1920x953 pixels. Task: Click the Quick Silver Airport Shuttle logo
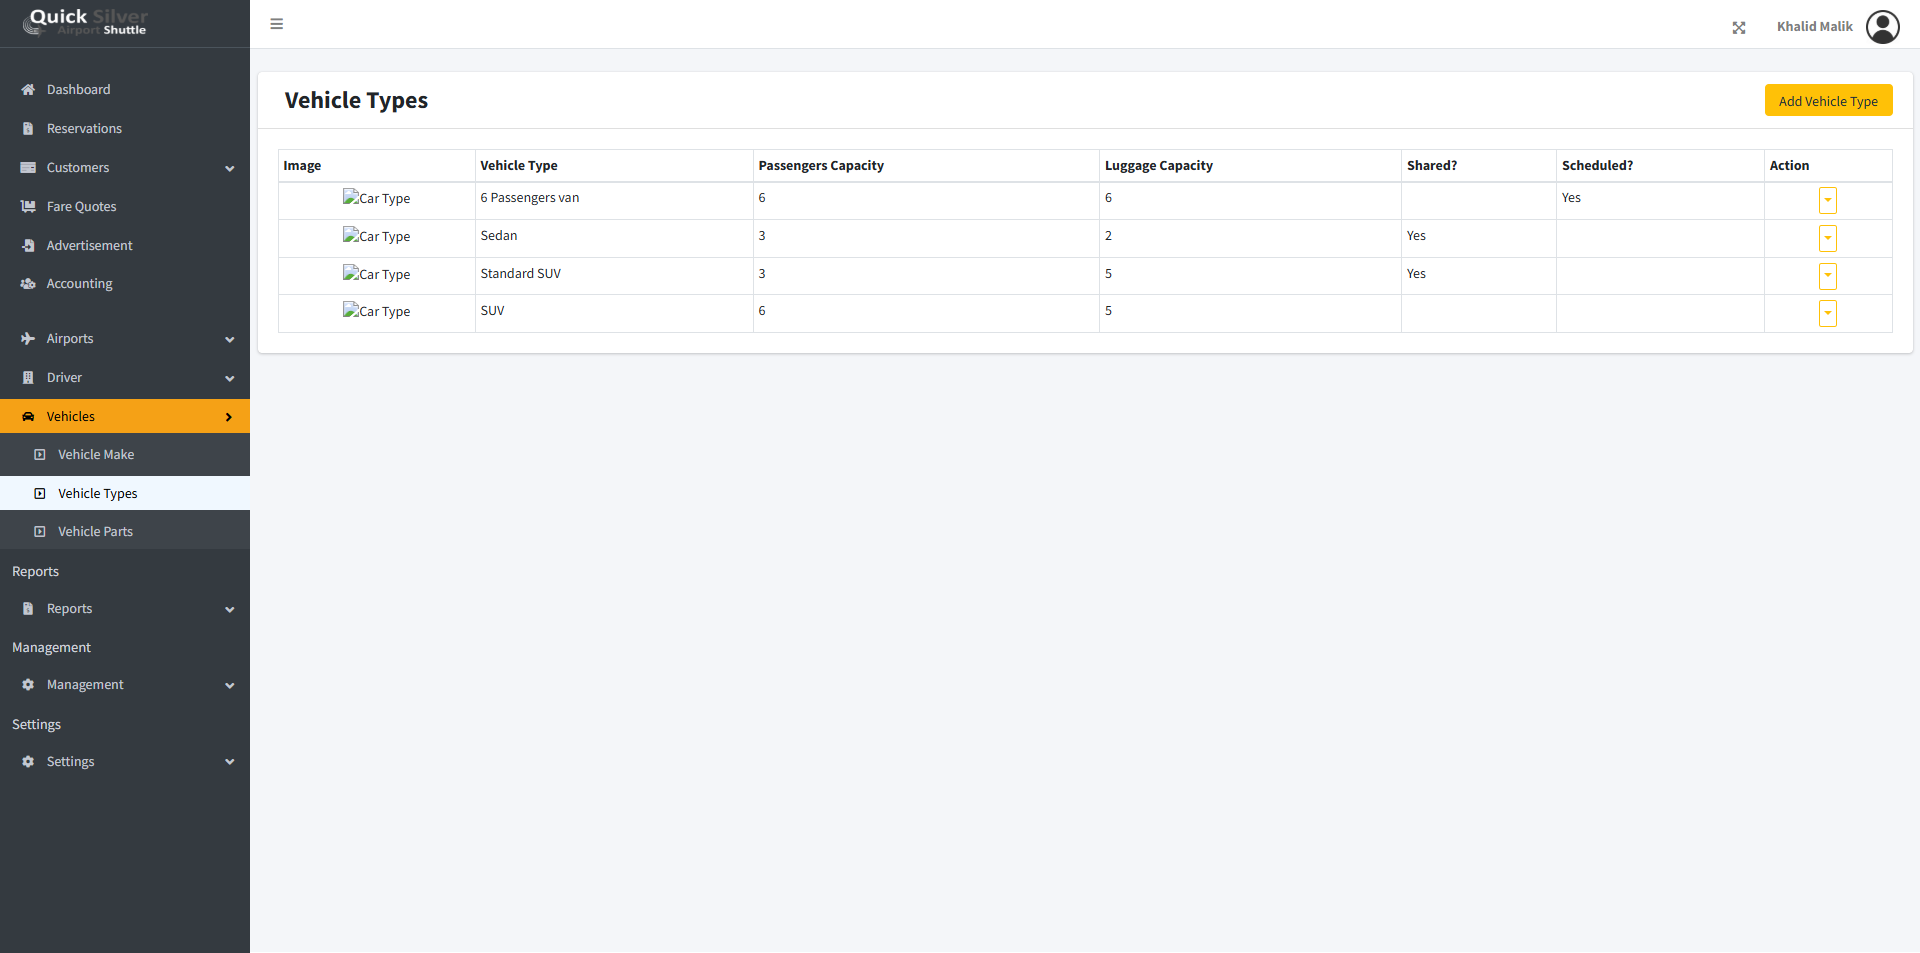86,22
